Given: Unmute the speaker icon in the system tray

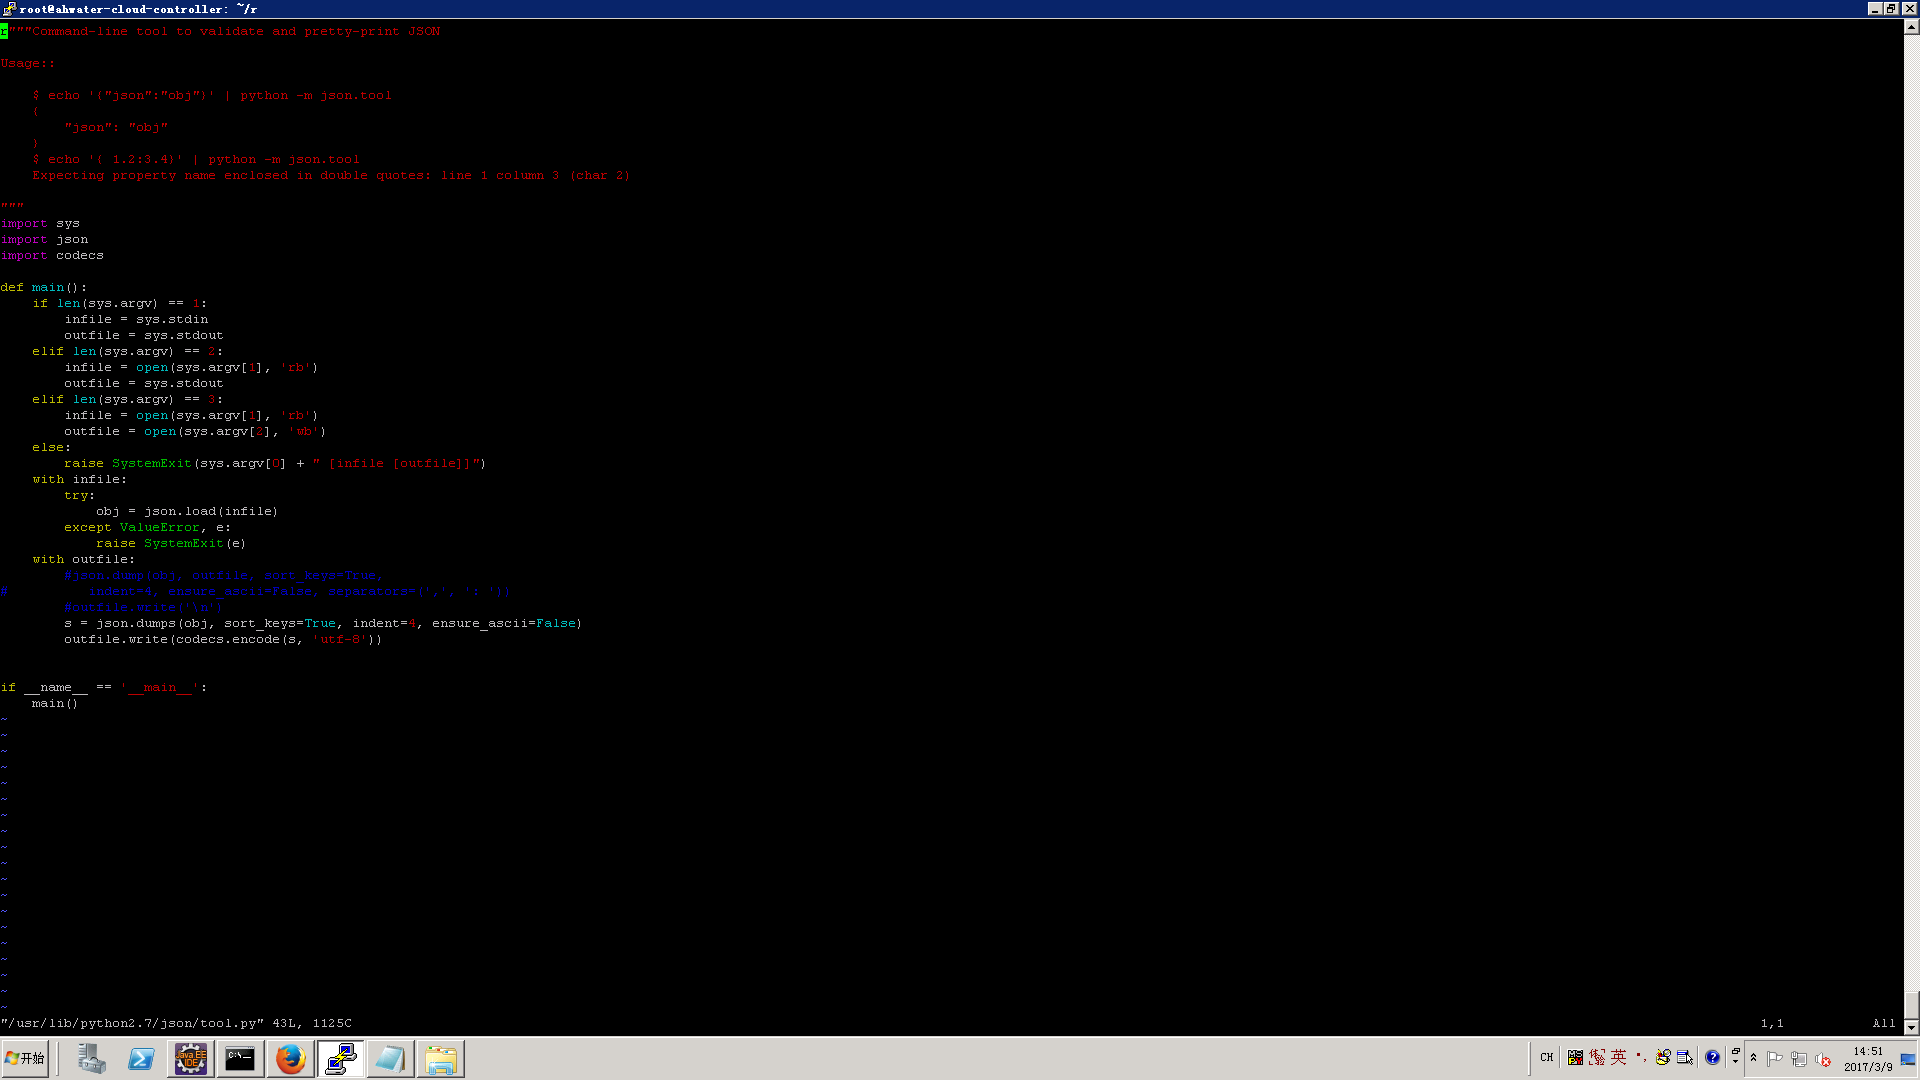Looking at the screenshot, I should click(x=1823, y=1058).
